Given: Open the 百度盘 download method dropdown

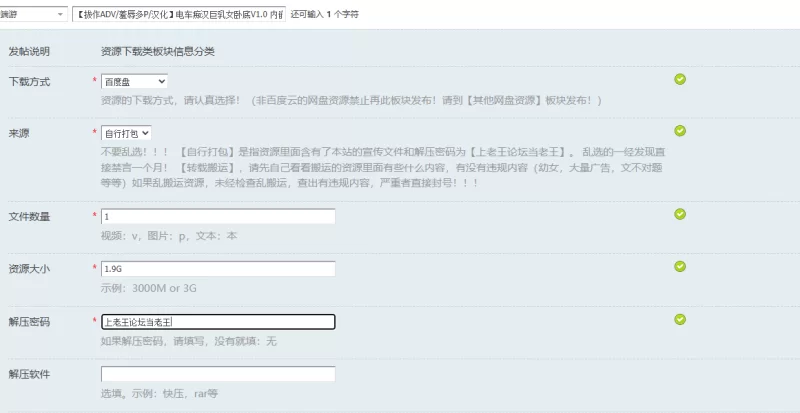Looking at the screenshot, I should [134, 81].
